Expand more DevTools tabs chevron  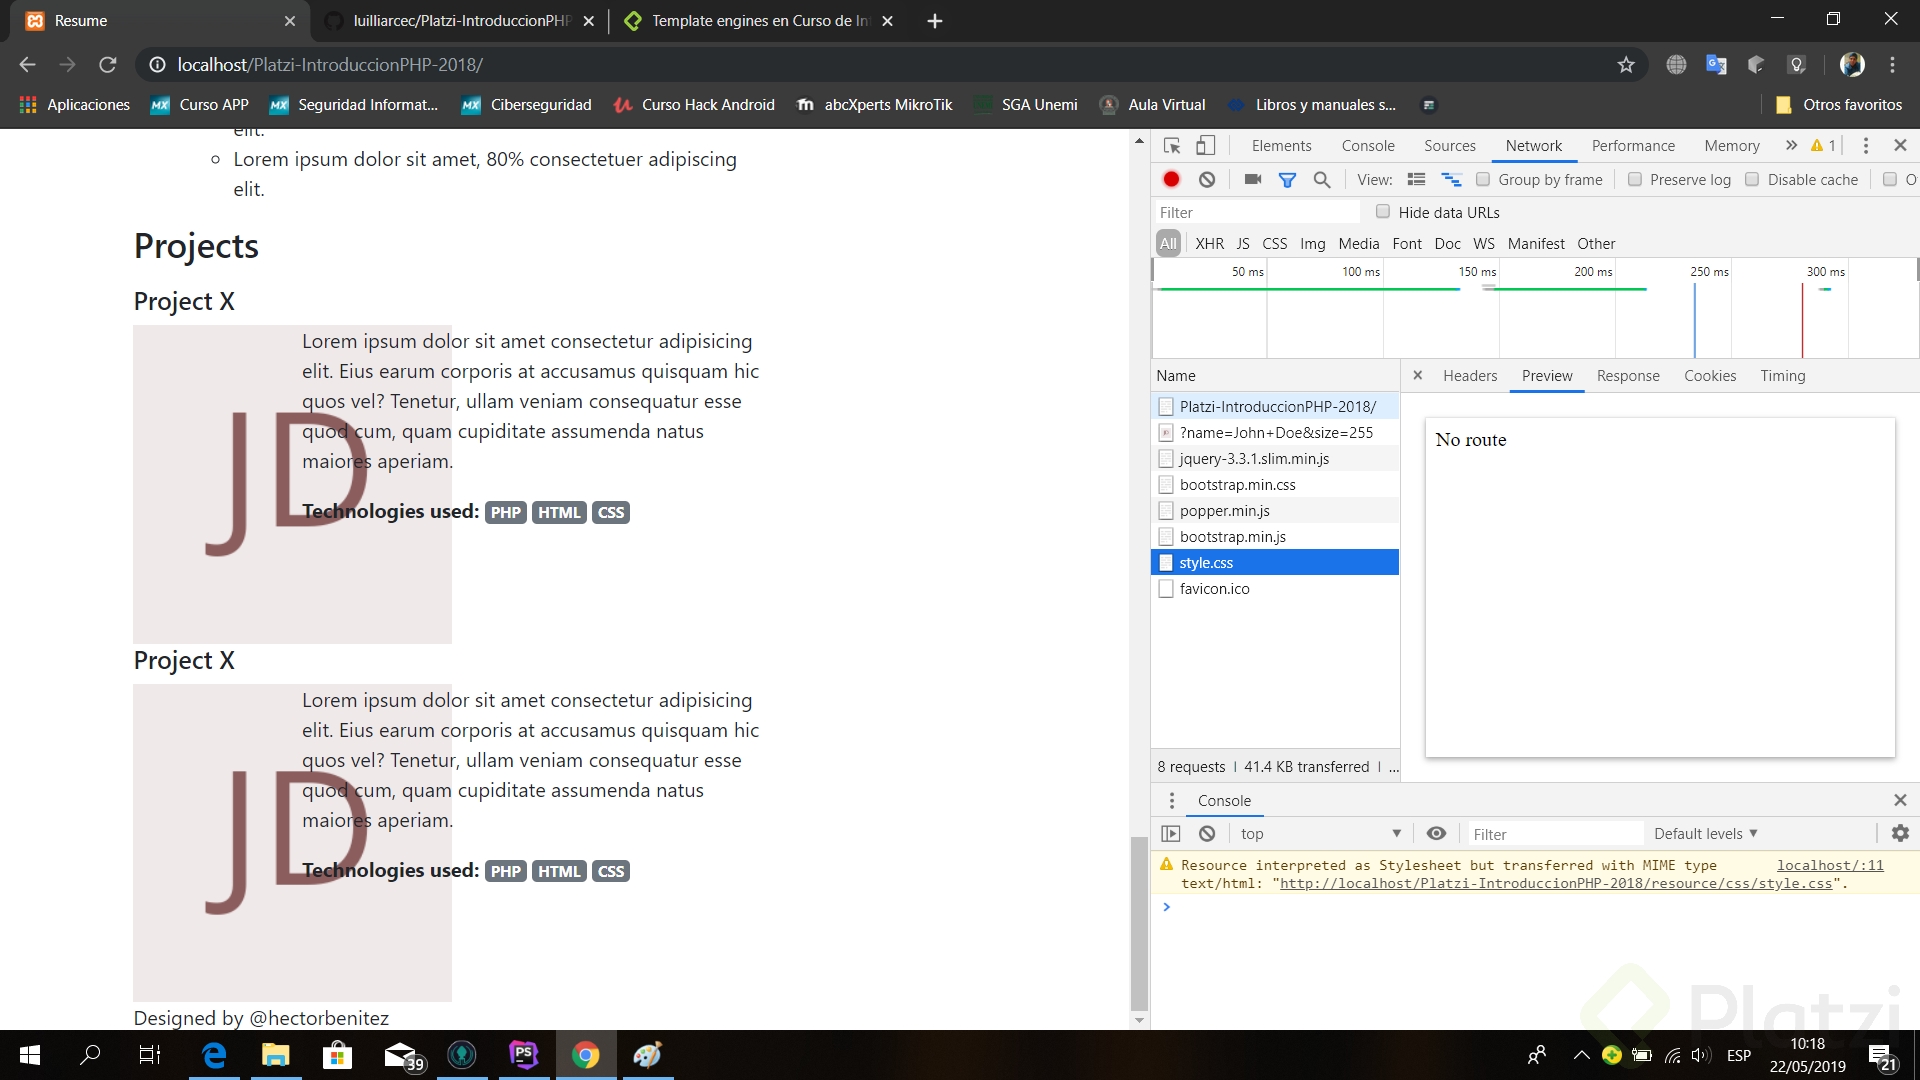pos(1791,146)
